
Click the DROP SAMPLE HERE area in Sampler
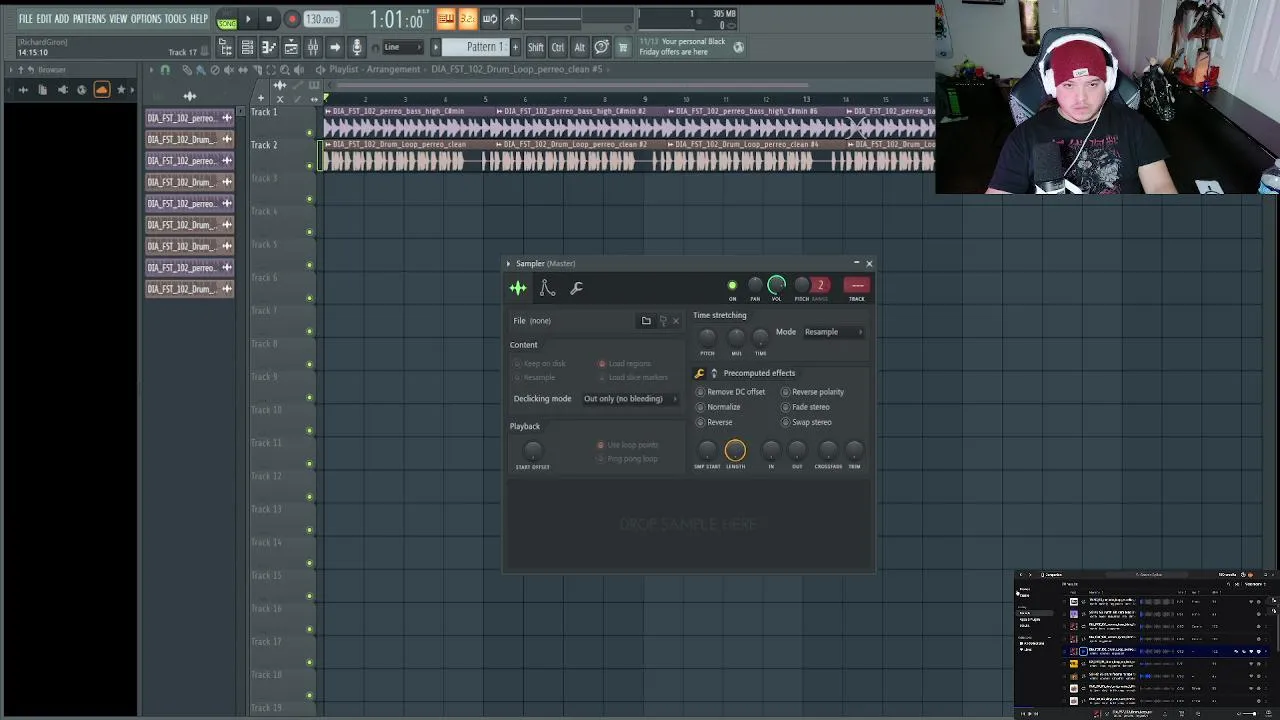point(688,524)
